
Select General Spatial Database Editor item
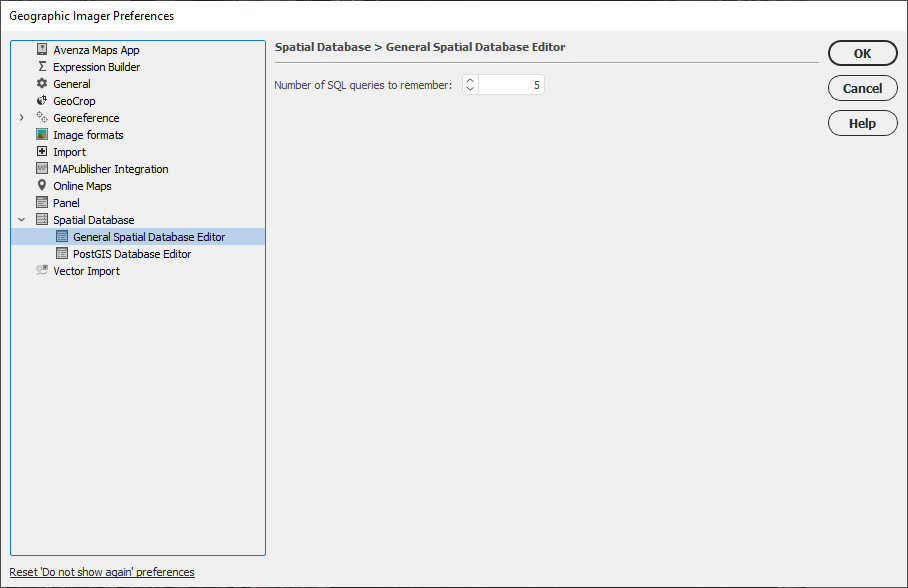[149, 237]
